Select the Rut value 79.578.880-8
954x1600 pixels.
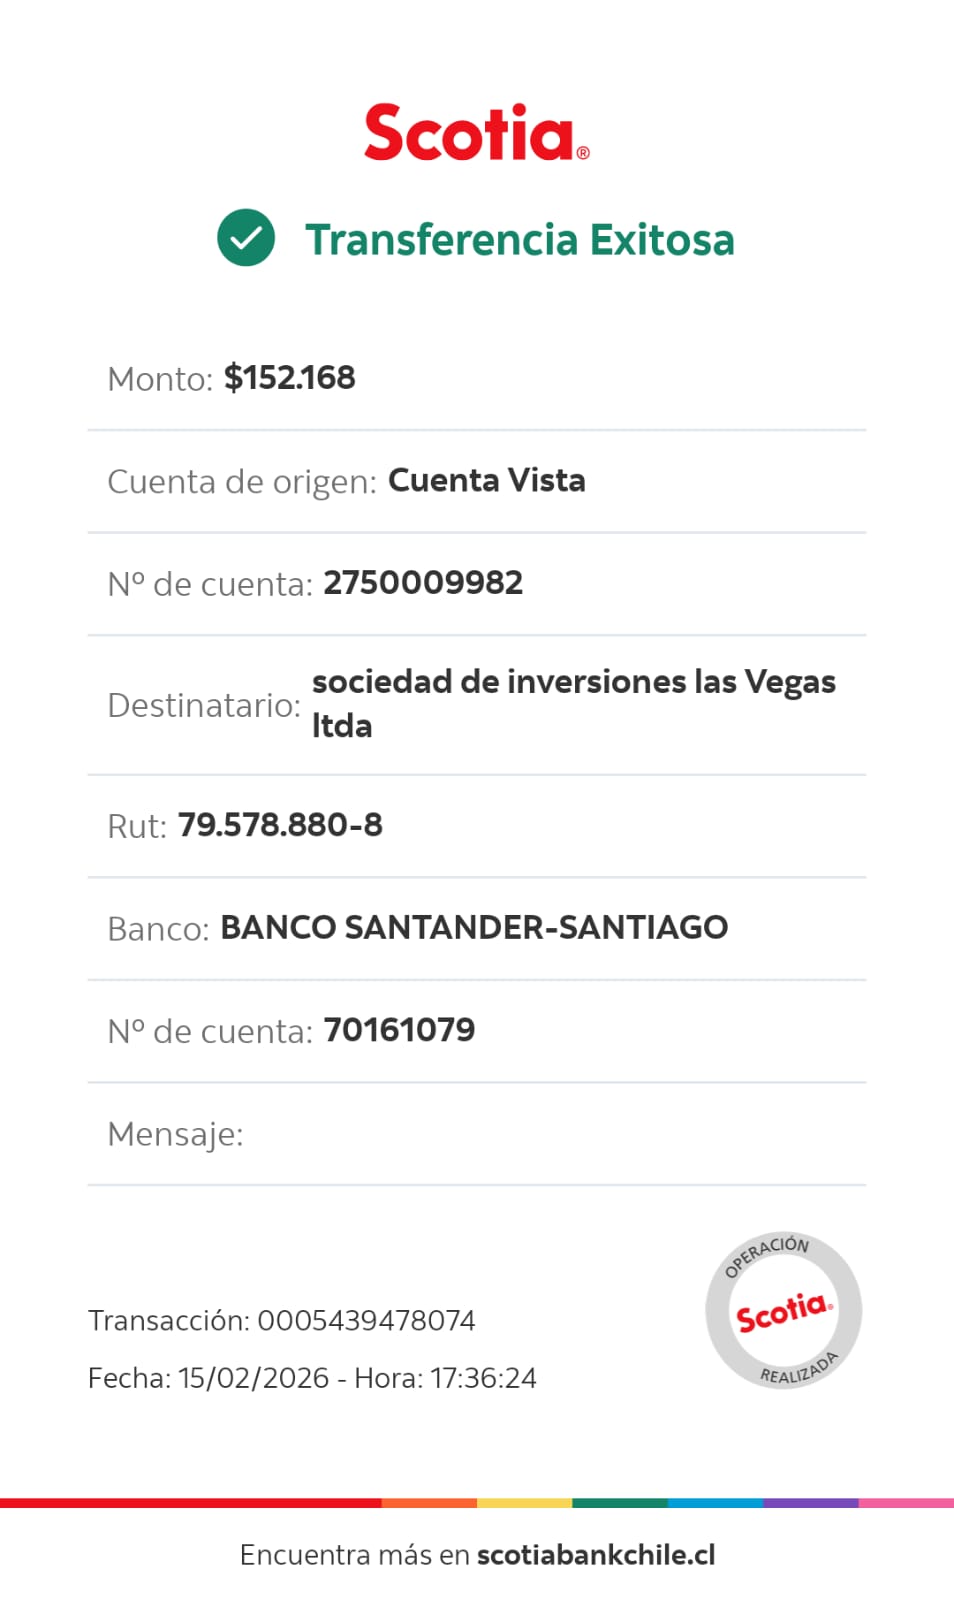pyautogui.click(x=280, y=825)
